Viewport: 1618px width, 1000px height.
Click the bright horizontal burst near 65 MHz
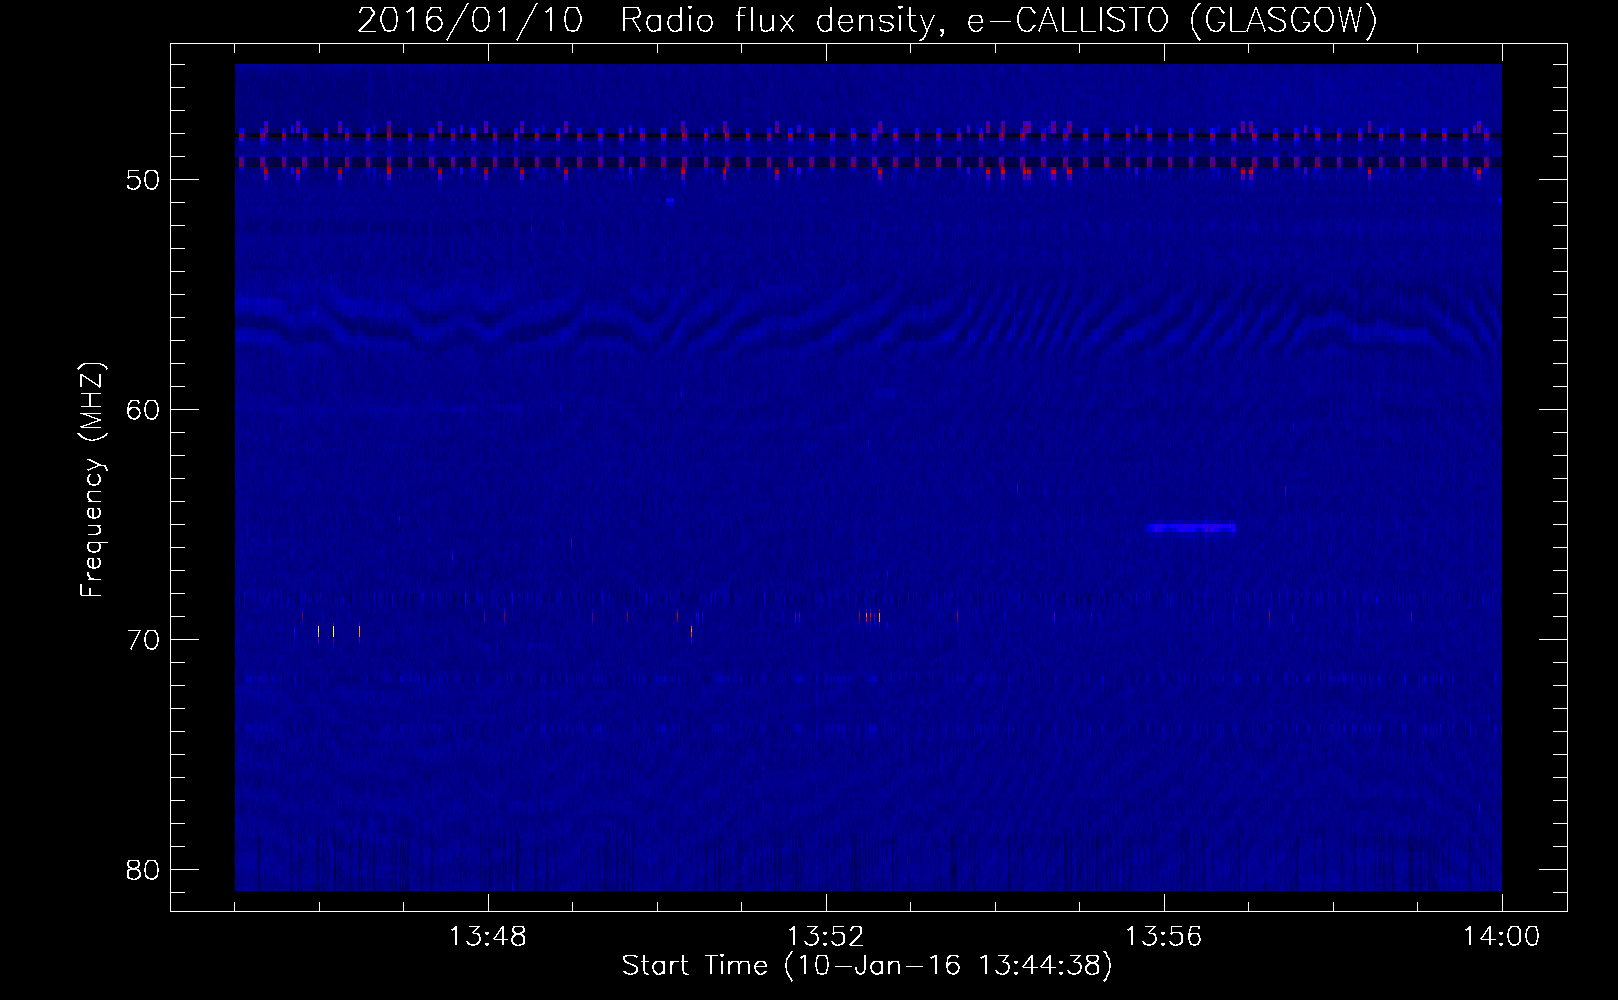1192,527
